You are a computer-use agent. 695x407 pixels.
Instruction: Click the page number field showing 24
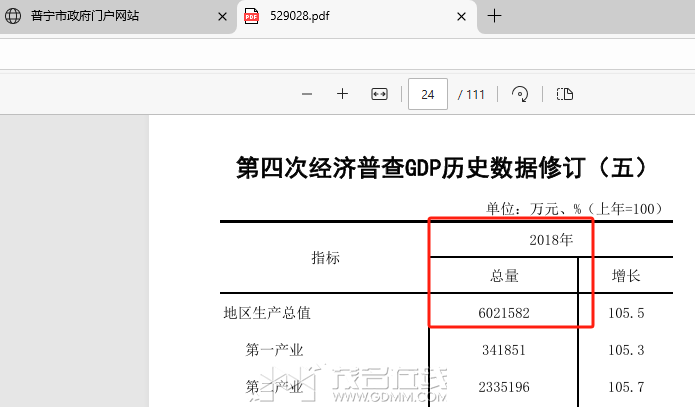(x=428, y=94)
